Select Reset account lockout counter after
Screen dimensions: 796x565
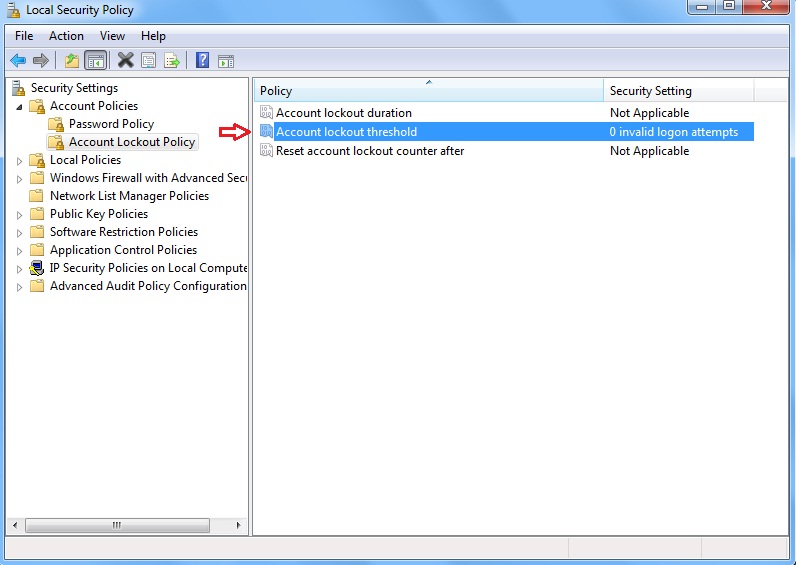[369, 151]
